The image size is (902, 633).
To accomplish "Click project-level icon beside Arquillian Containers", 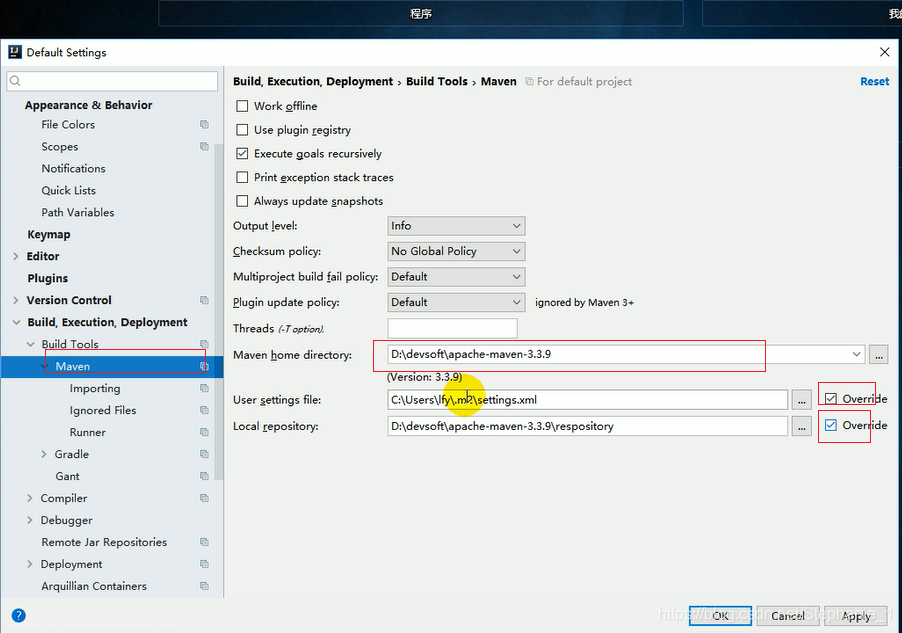I will 204,586.
